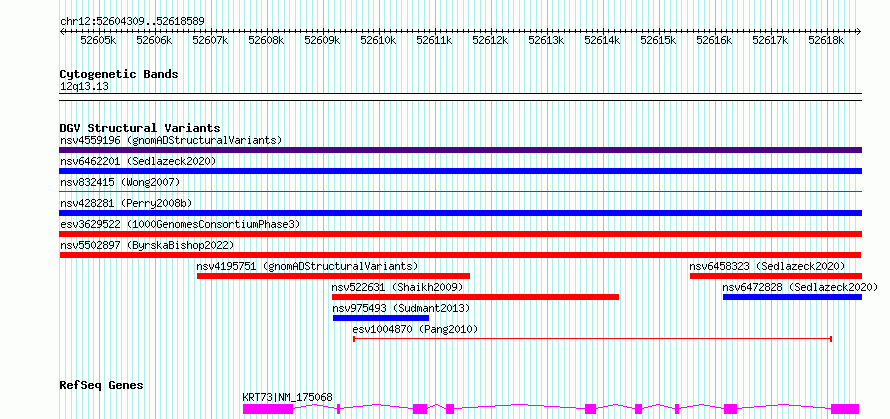Click the 52616k ruler tick label

715,40
